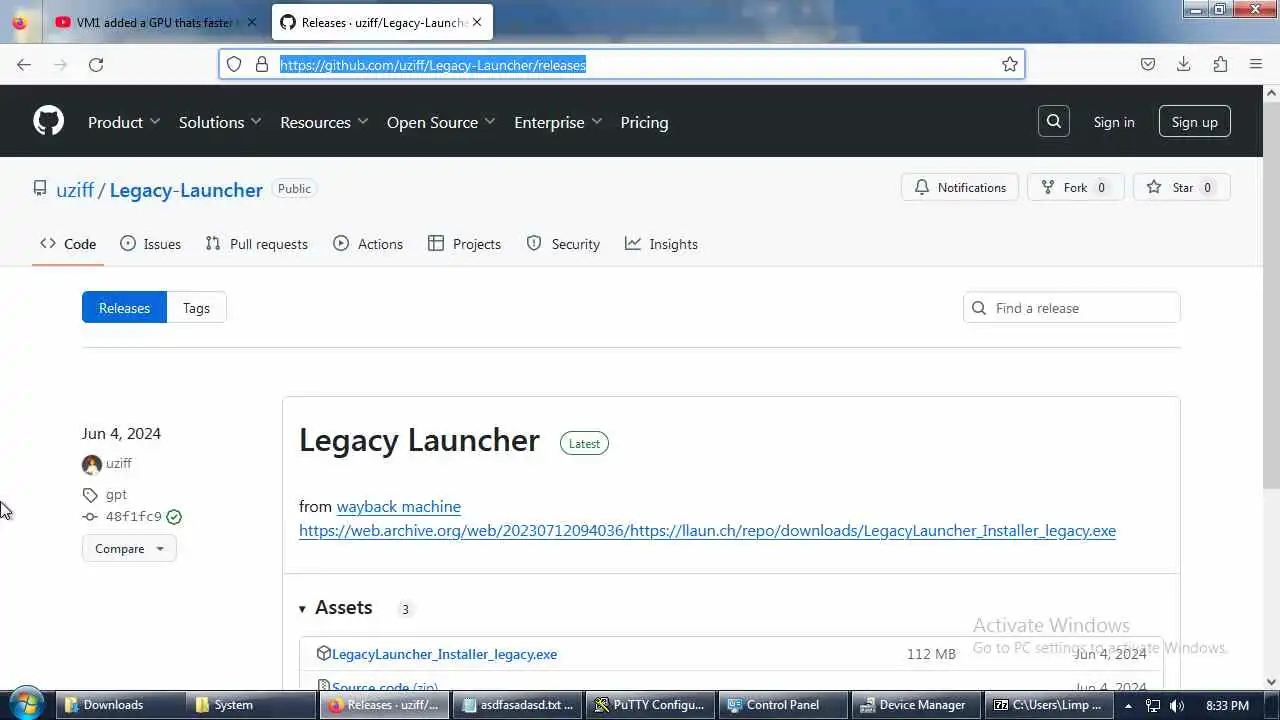
Task: Click the Find a release search field
Action: 1072,308
